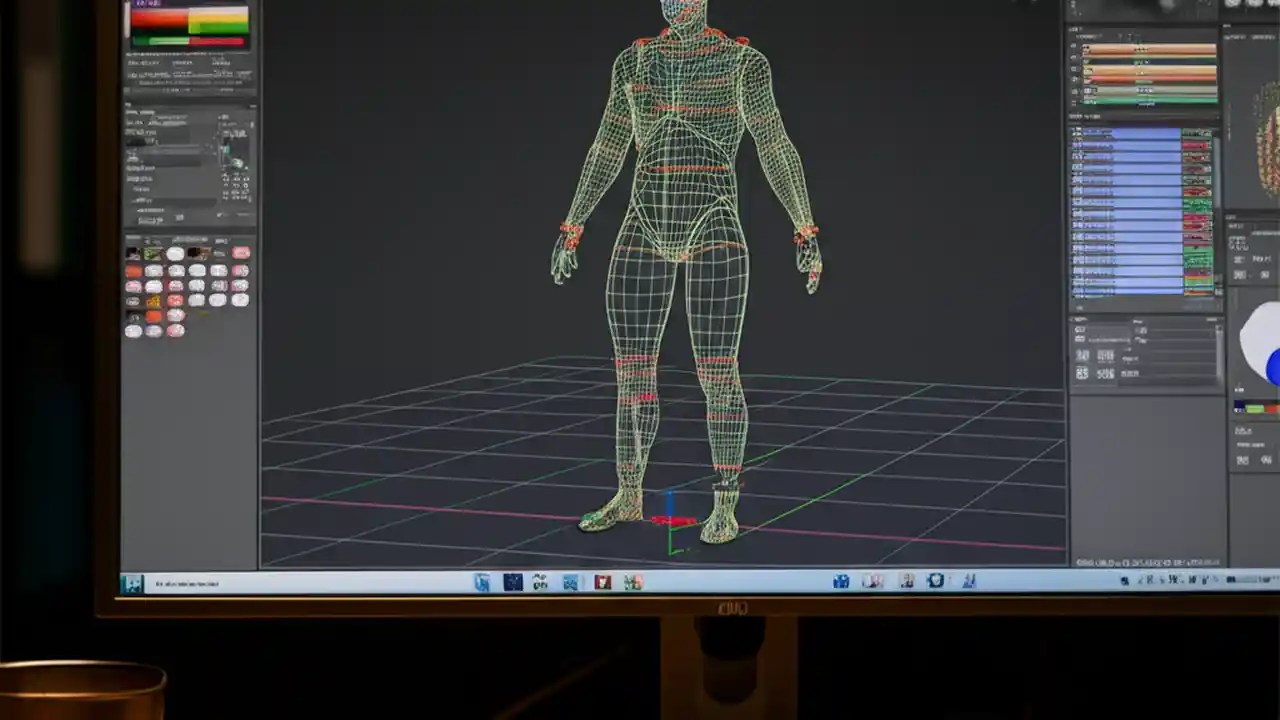Pick the red brush preset in the brush palette
The image size is (1280, 720).
coord(133,270)
